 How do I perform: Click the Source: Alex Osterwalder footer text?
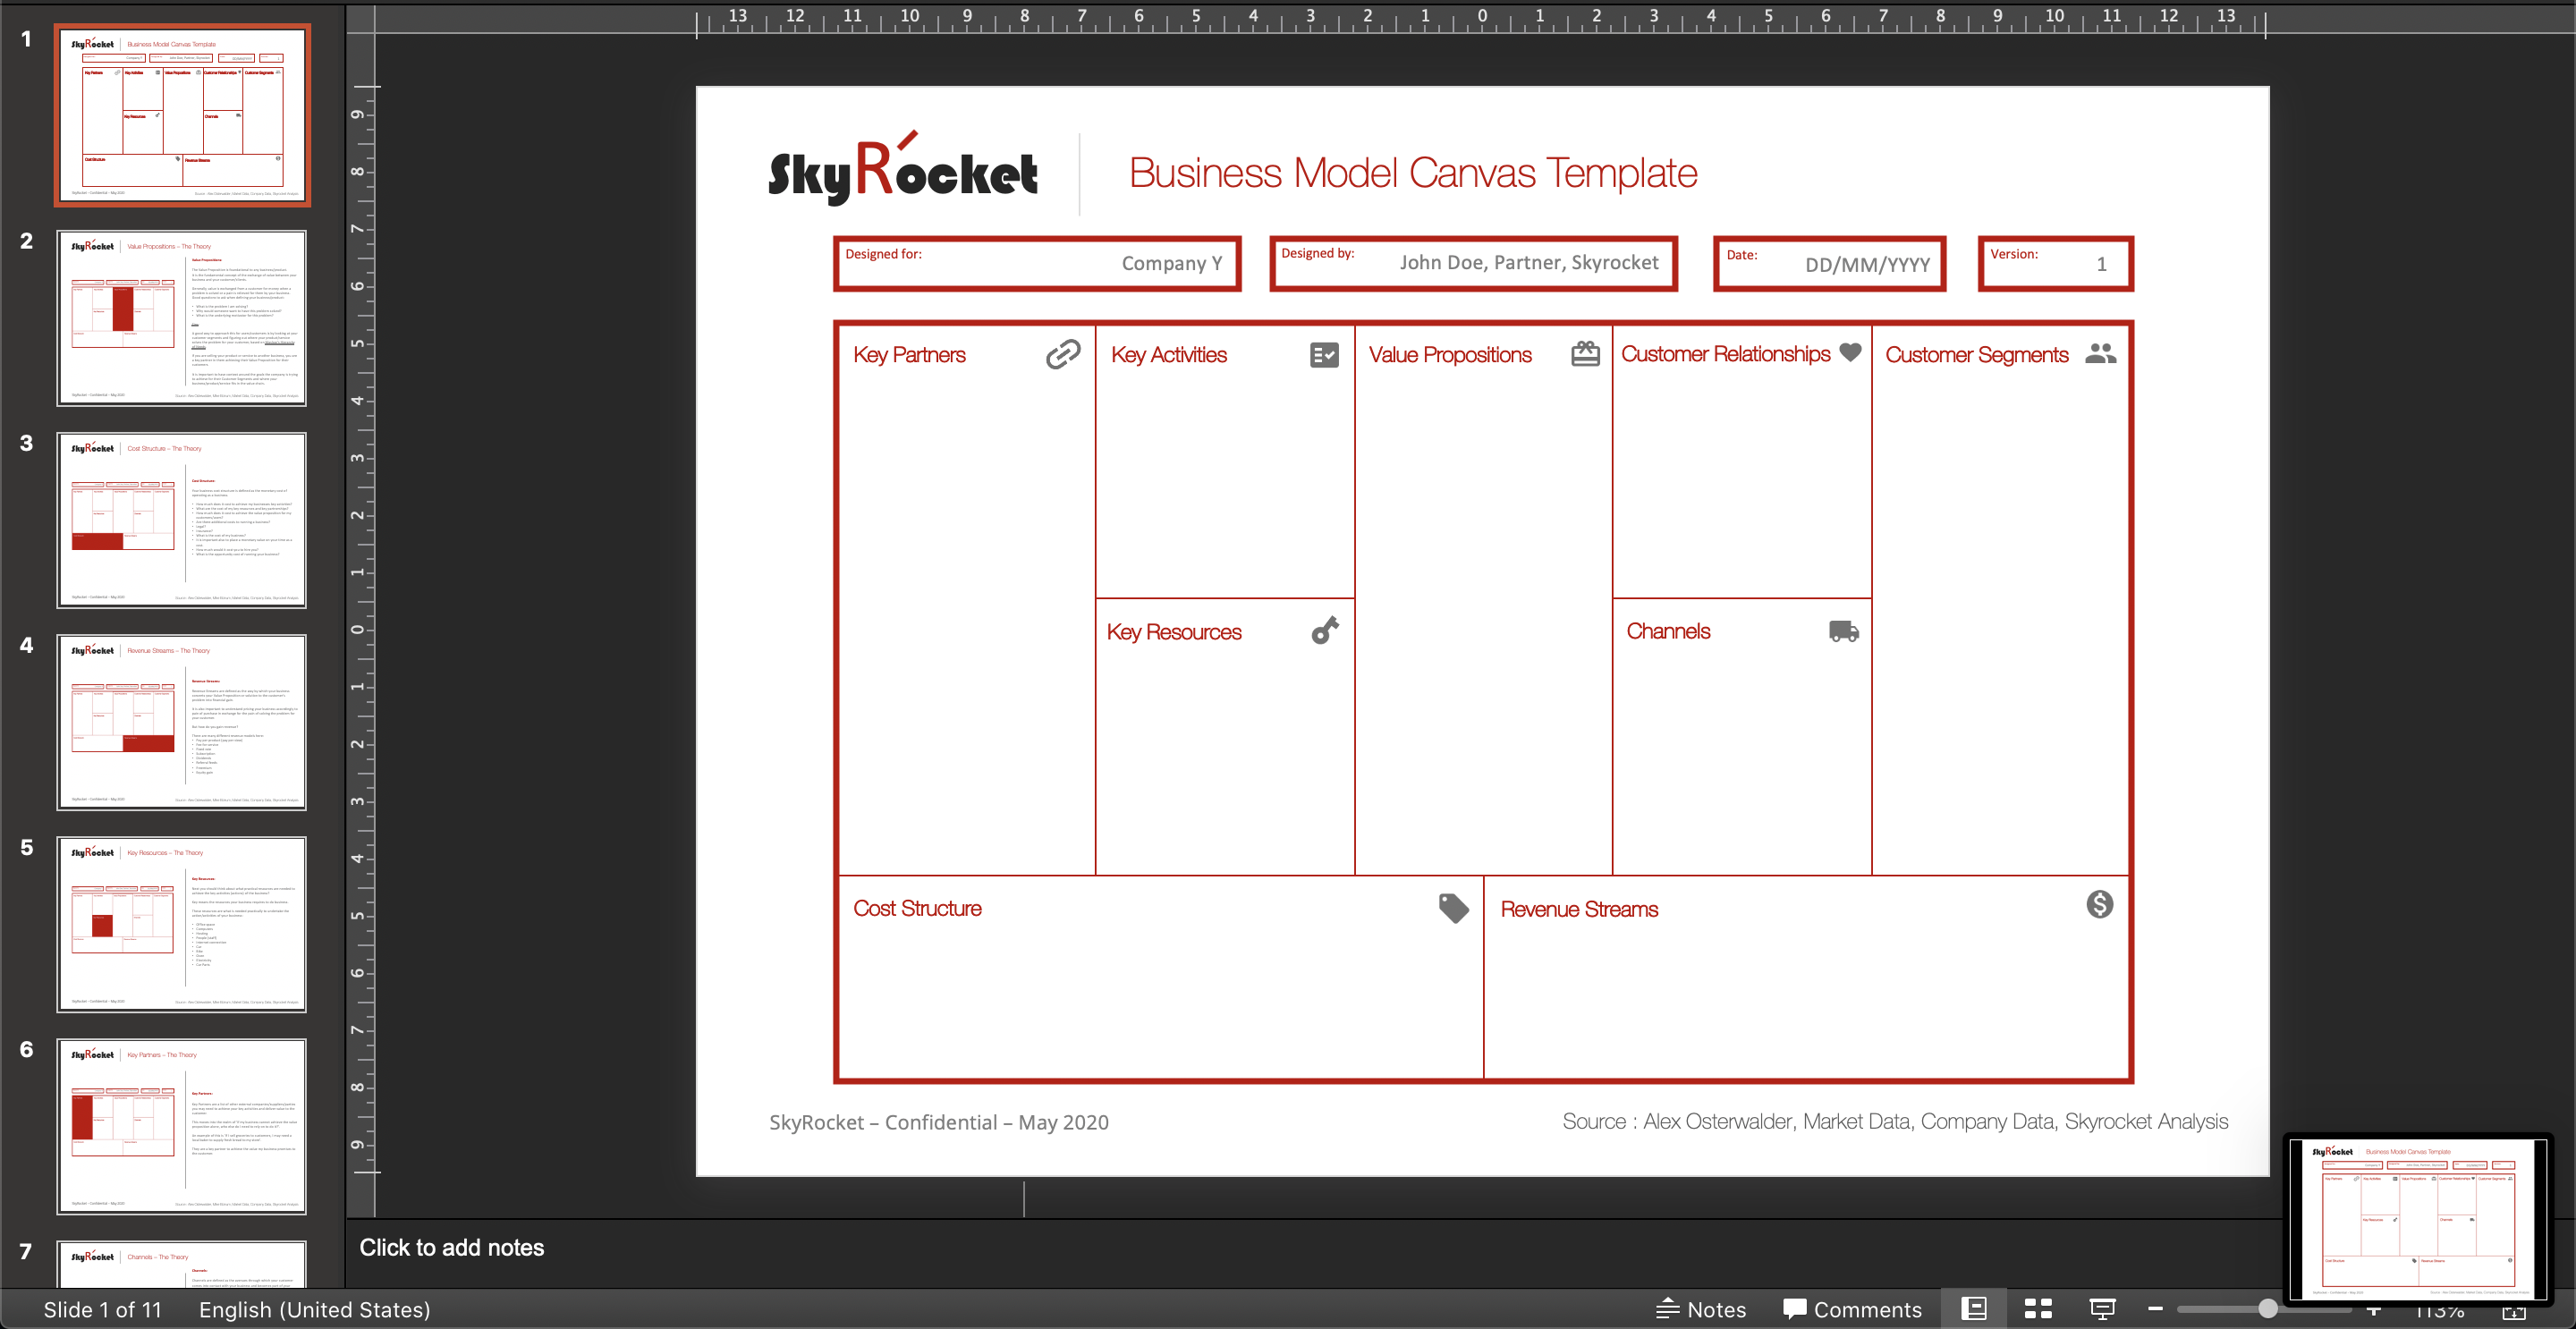coord(1895,1121)
